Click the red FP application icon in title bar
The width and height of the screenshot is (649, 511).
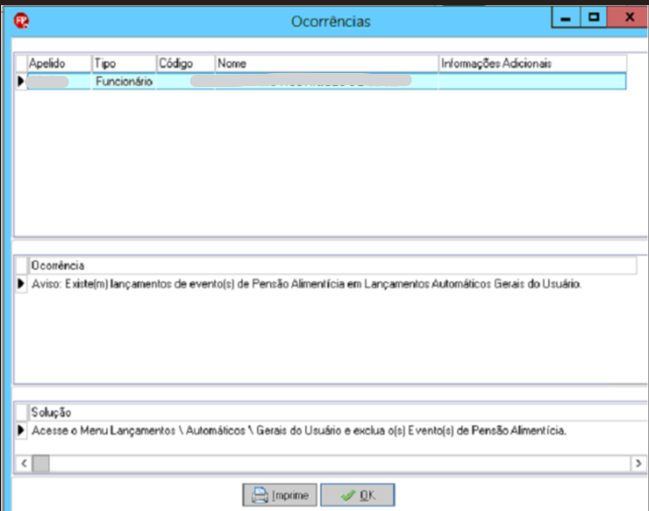(21, 21)
